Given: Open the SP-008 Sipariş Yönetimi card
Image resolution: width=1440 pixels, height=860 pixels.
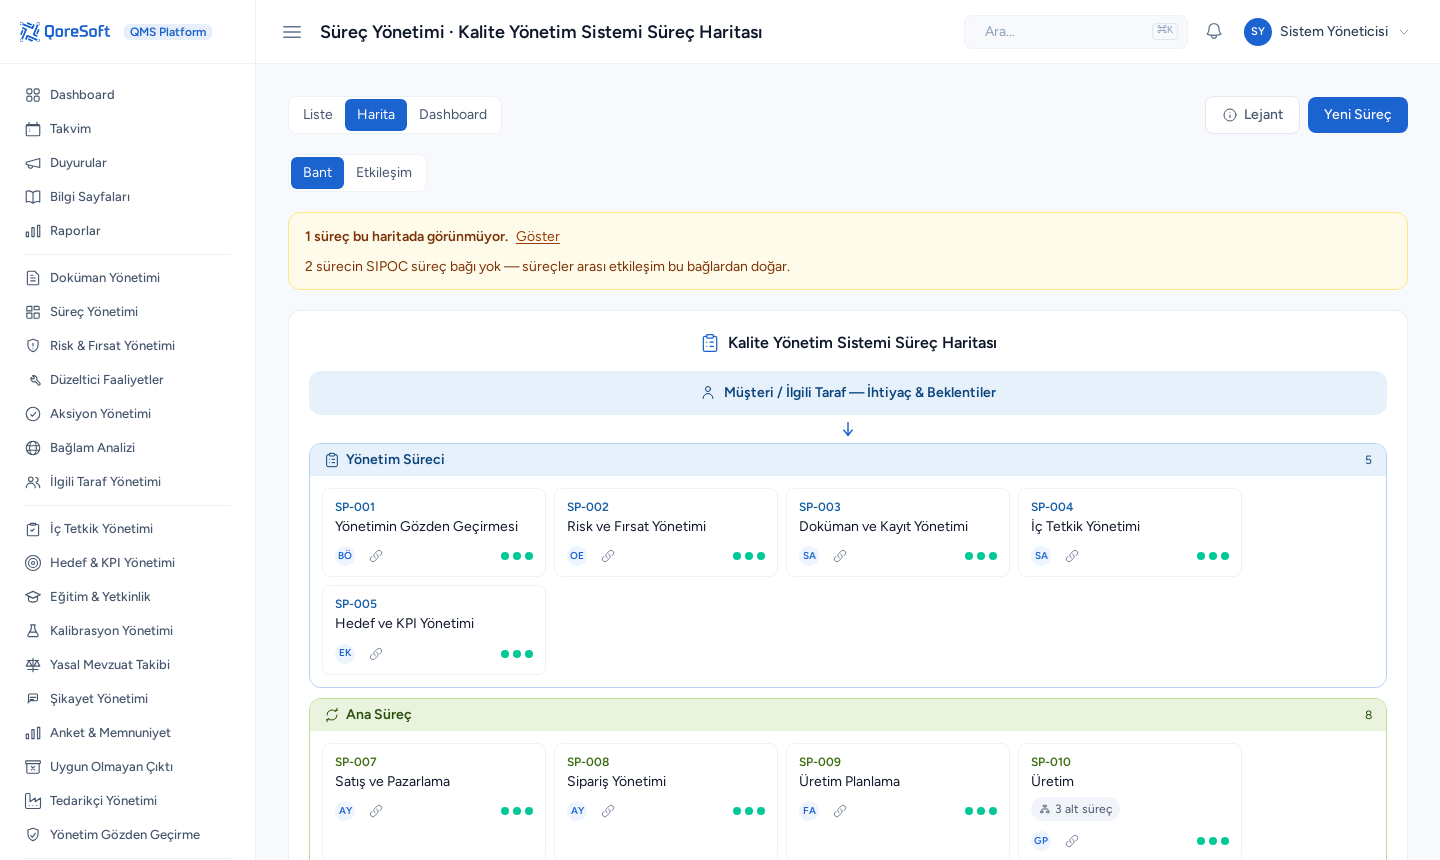Looking at the screenshot, I should [x=666, y=801].
